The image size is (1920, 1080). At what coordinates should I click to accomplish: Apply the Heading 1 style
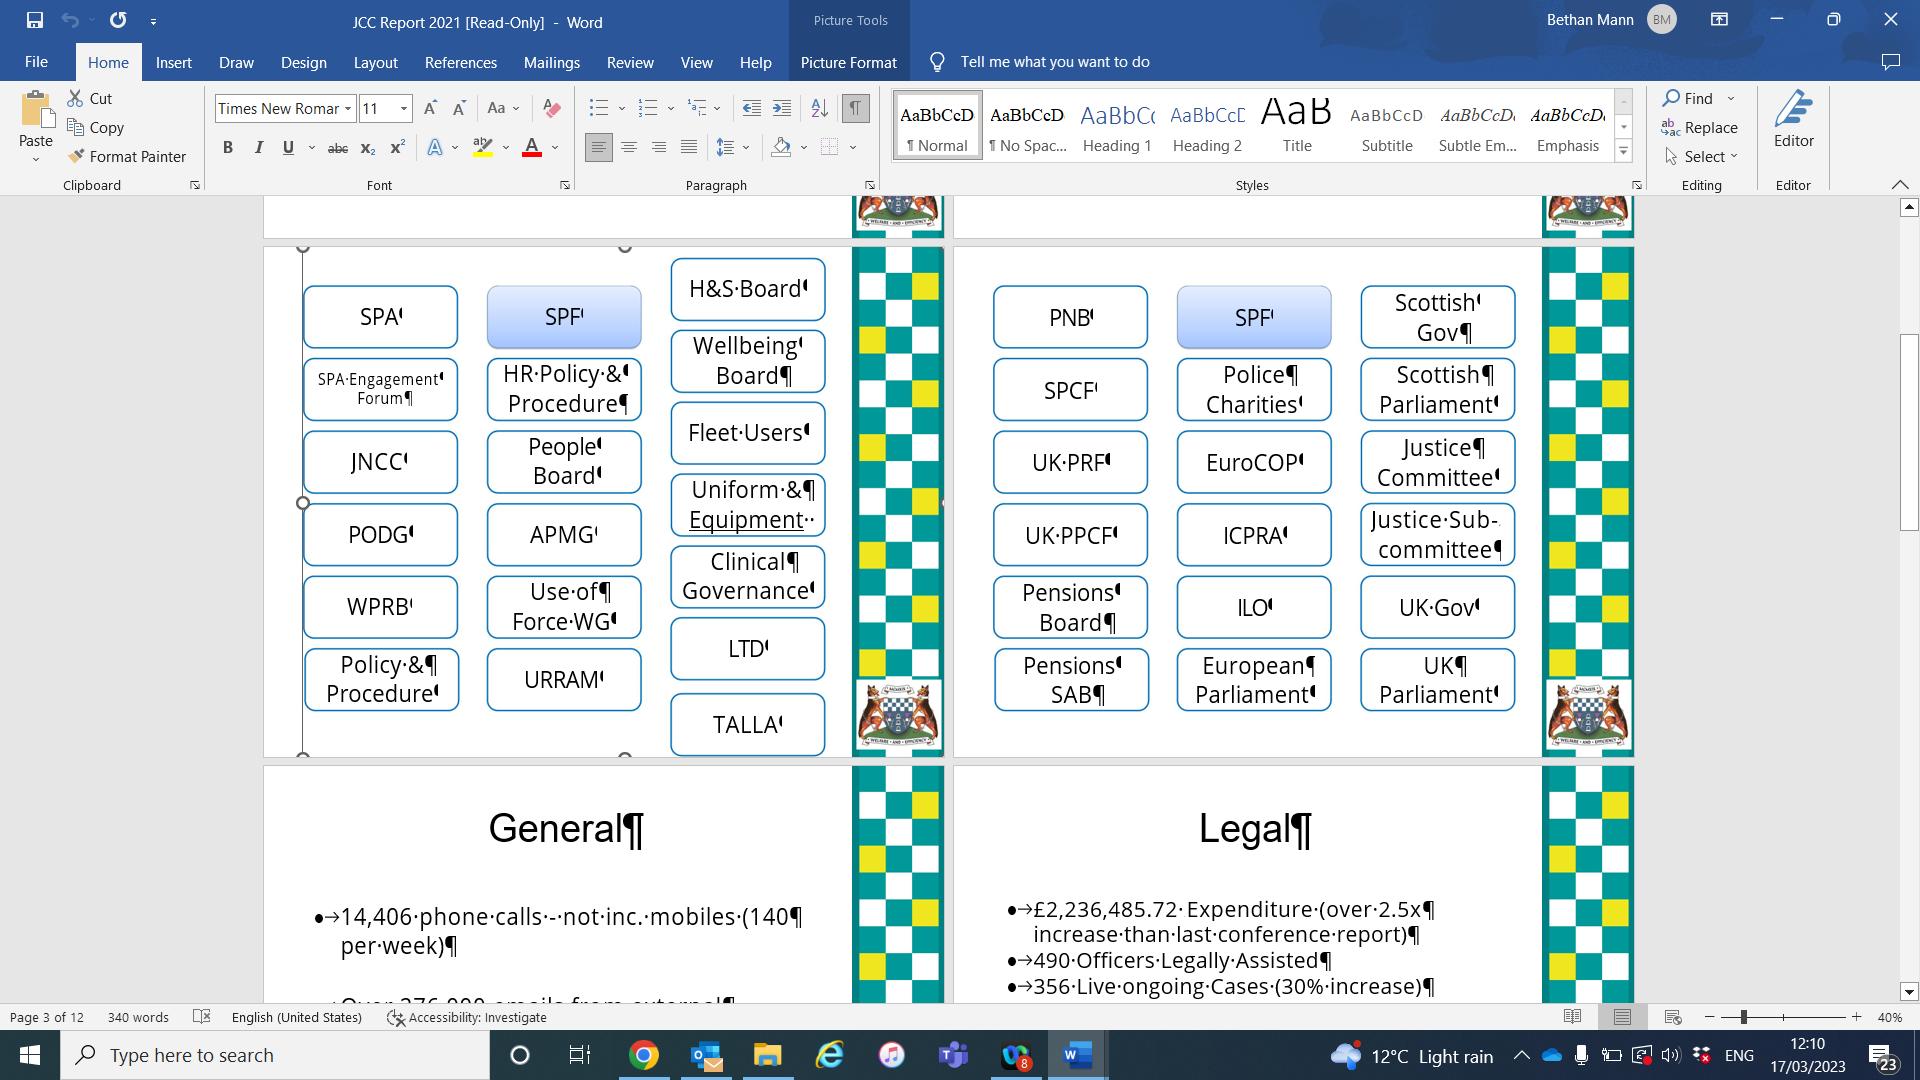click(1117, 126)
